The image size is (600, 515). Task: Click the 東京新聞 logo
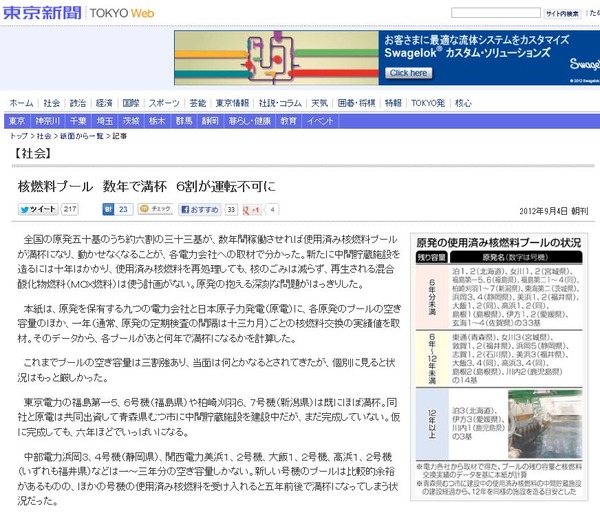(x=42, y=13)
